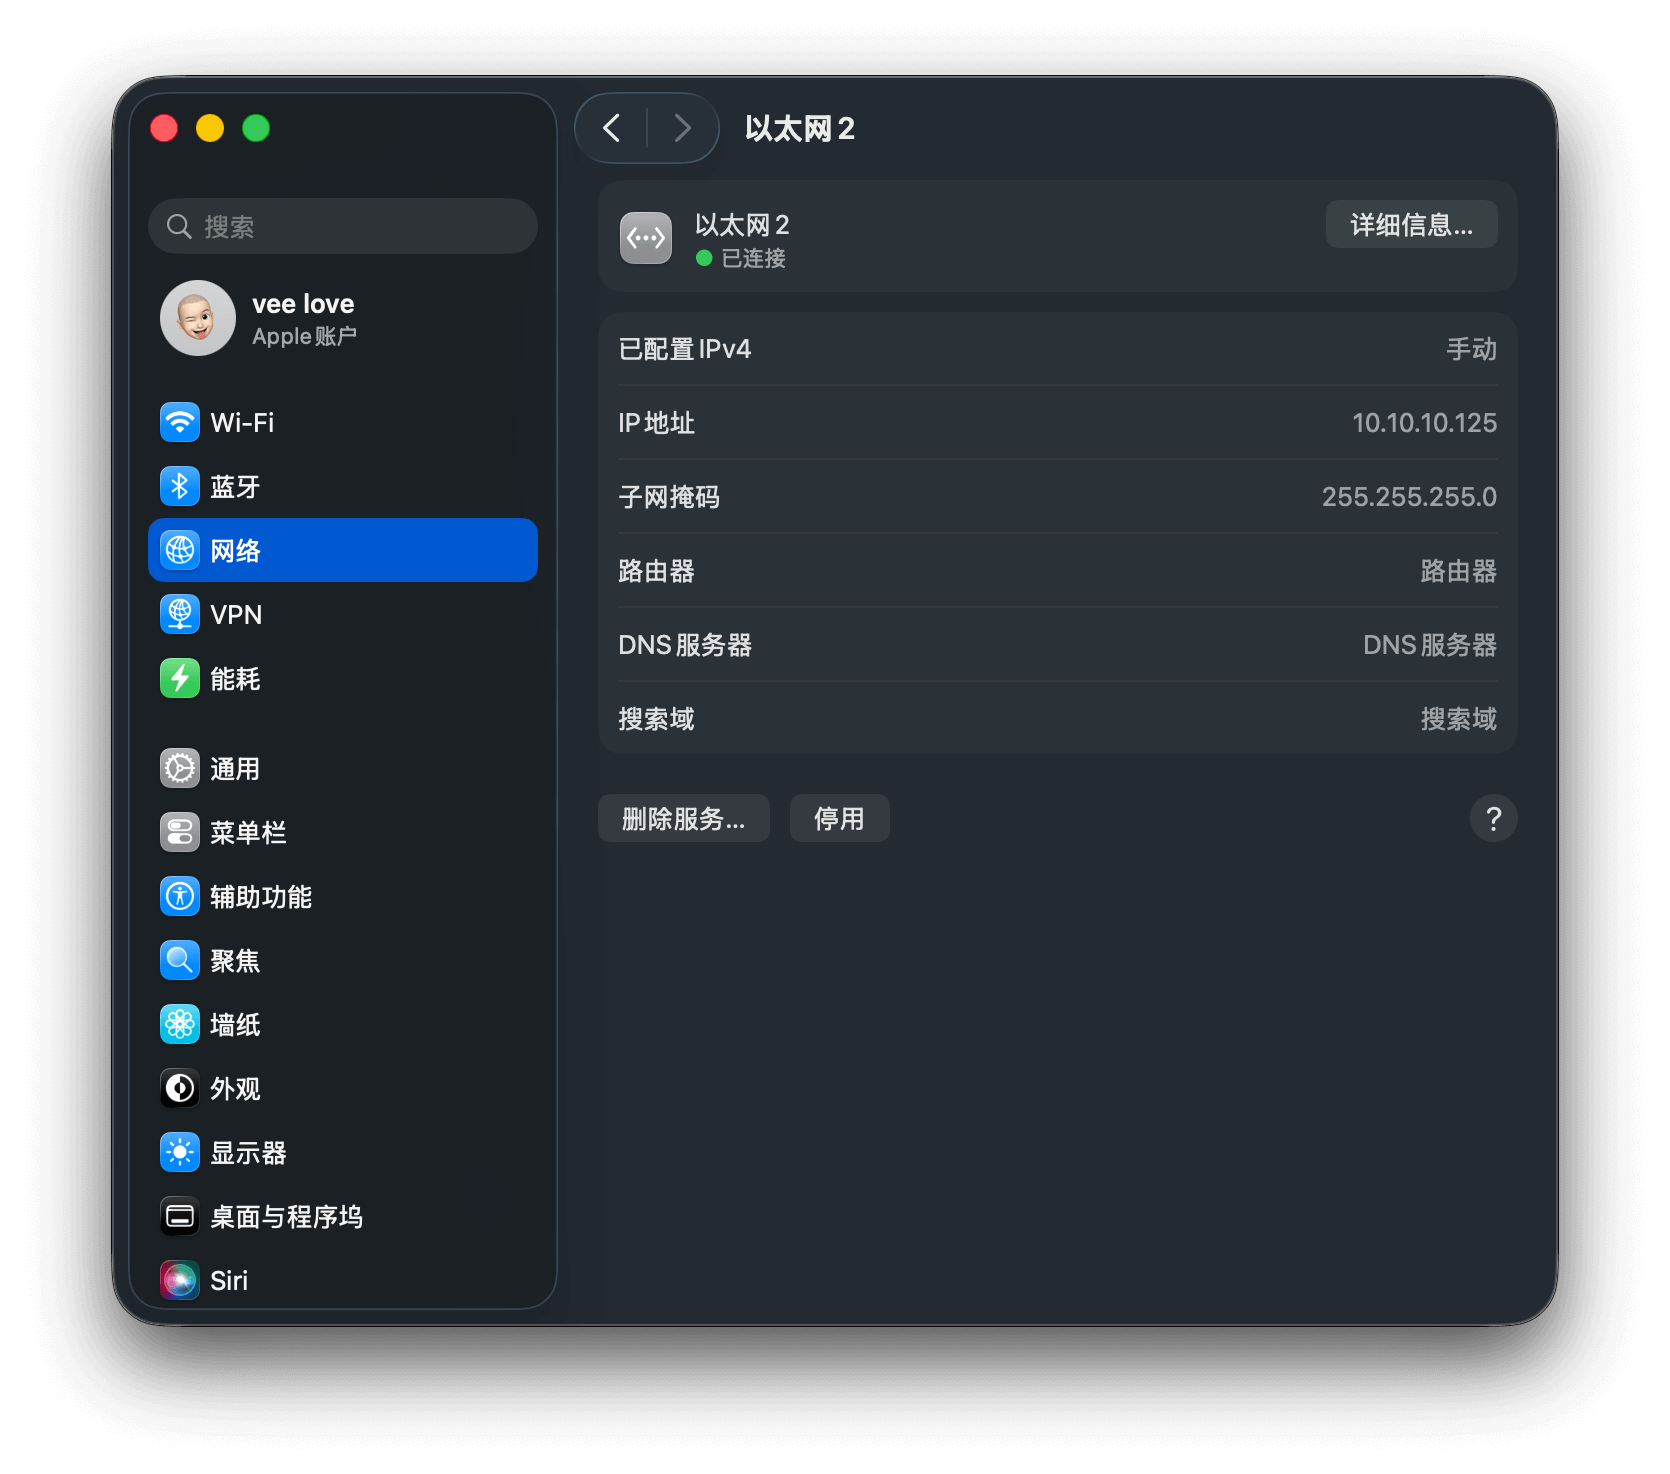
Task: Click the Ethernet 2 adapter icon
Action: (646, 238)
